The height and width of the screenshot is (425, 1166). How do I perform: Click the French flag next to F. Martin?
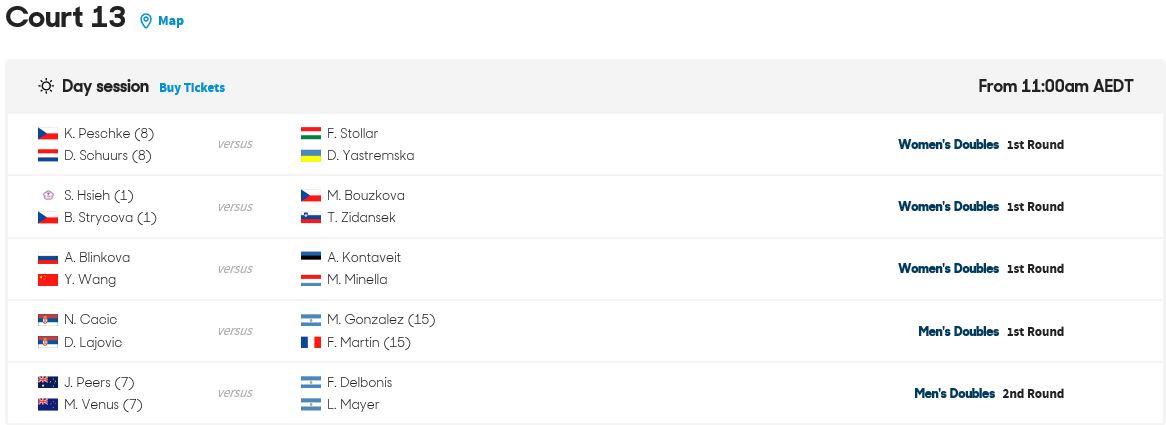pos(311,343)
